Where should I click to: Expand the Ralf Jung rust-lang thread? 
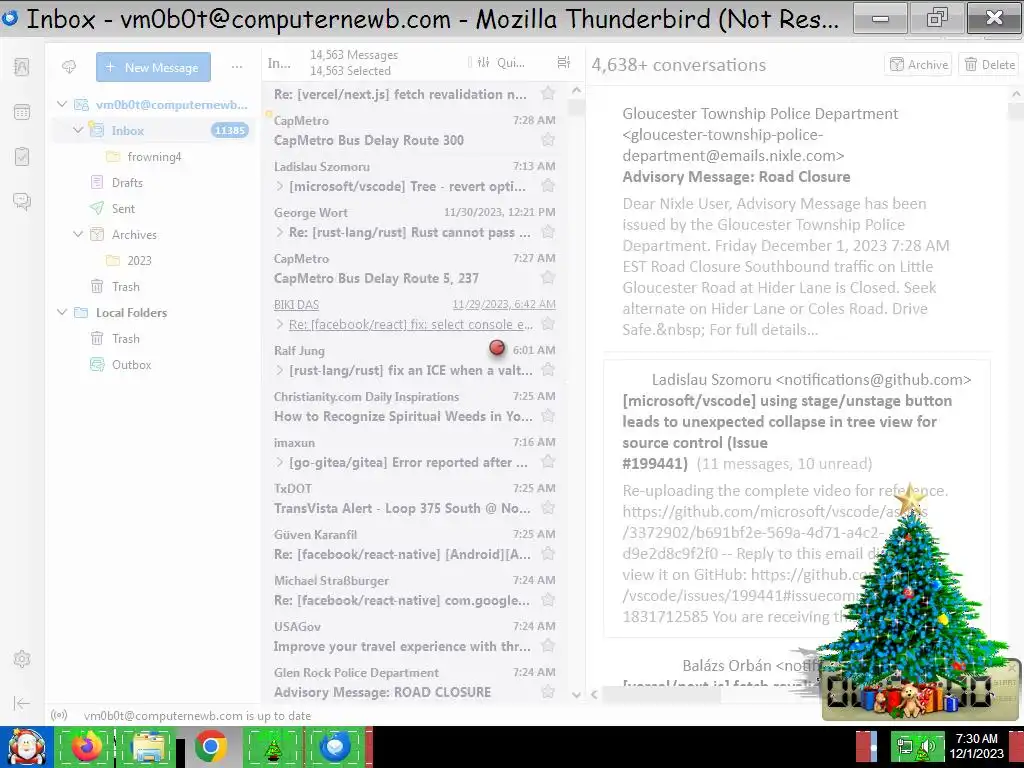[280, 370]
